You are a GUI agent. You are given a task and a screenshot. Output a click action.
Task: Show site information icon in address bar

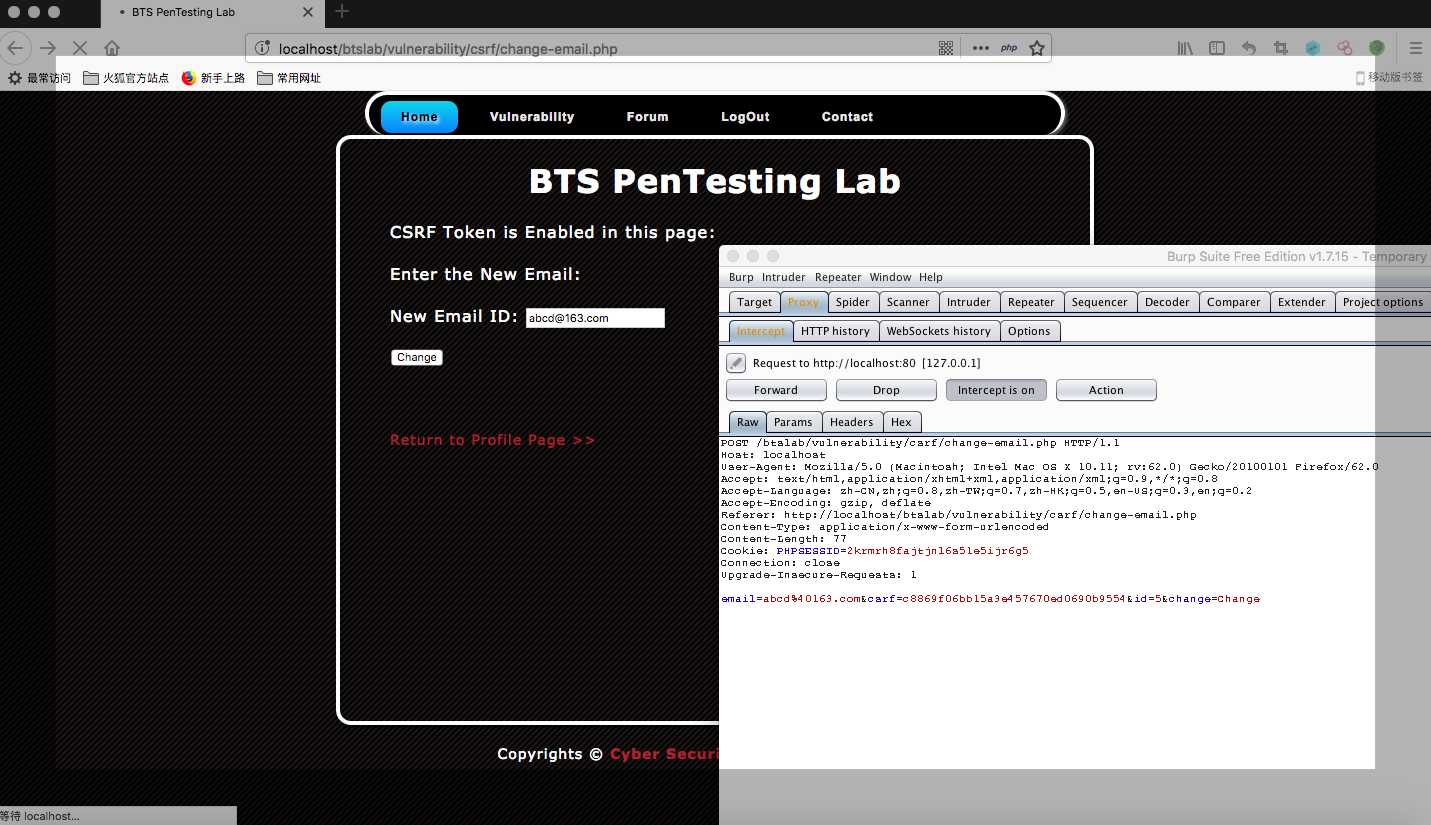tap(262, 48)
